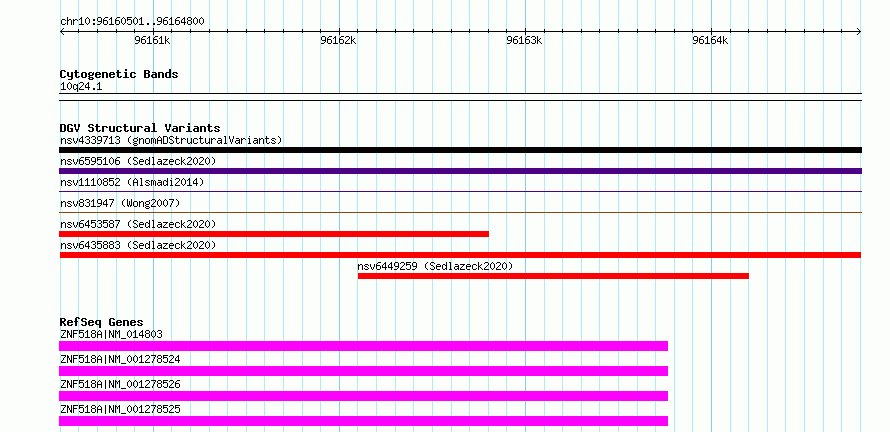Select the purple nsv6595106 variant bar
890x432 pixels.
[x=460, y=171]
